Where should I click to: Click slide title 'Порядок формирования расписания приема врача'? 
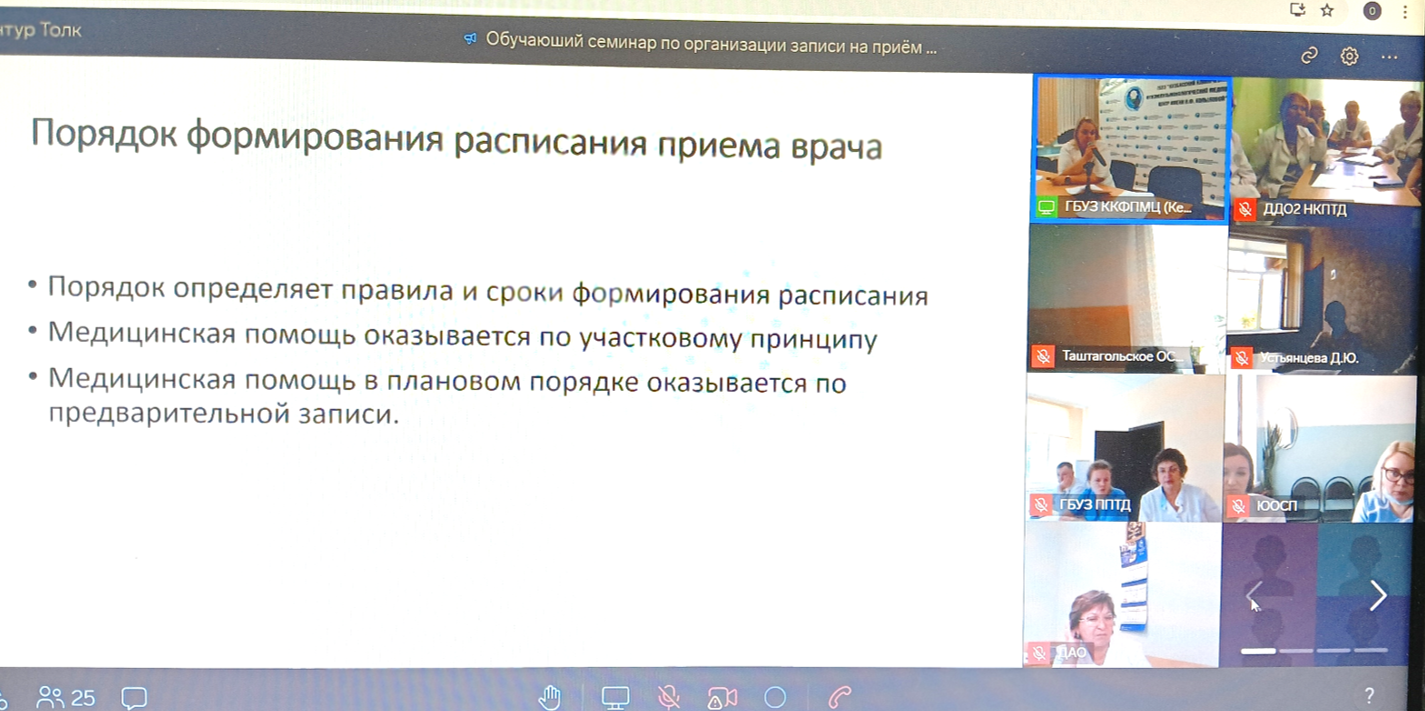pyautogui.click(x=456, y=139)
